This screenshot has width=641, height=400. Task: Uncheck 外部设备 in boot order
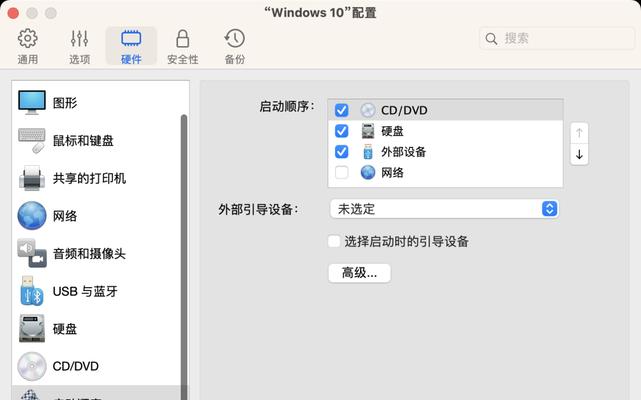[x=341, y=152]
